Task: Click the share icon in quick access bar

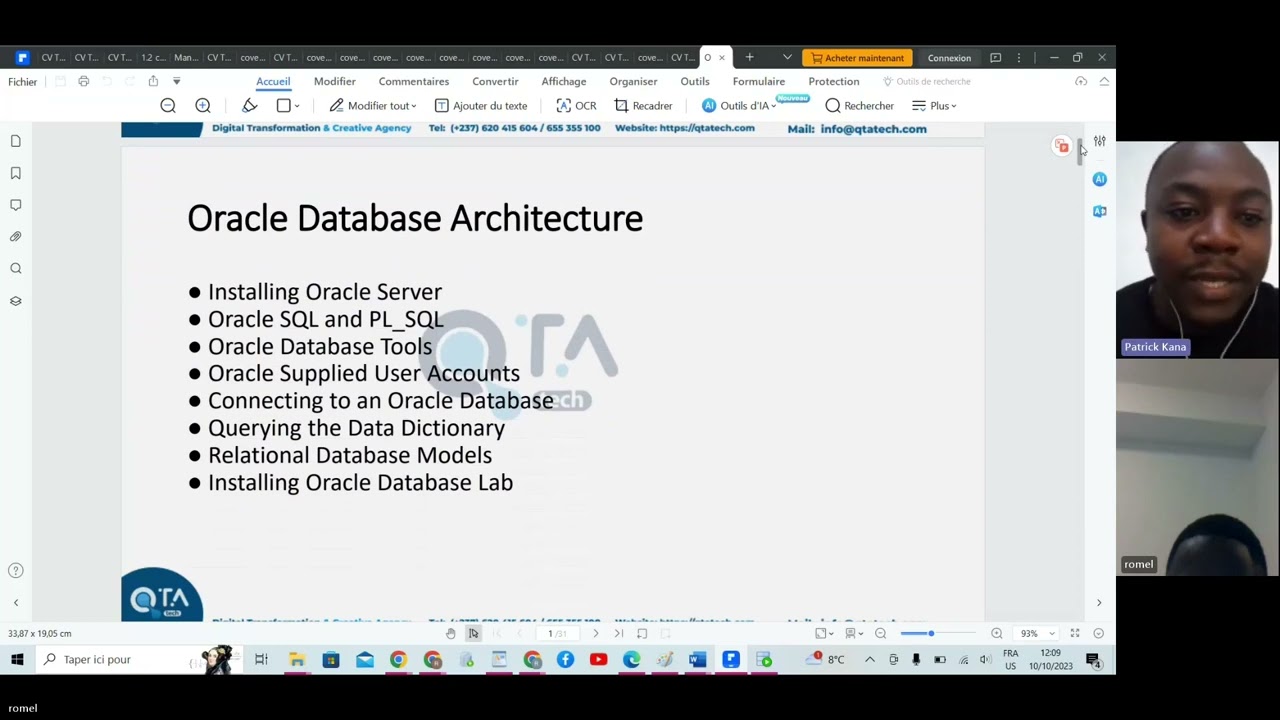Action: pos(153,81)
